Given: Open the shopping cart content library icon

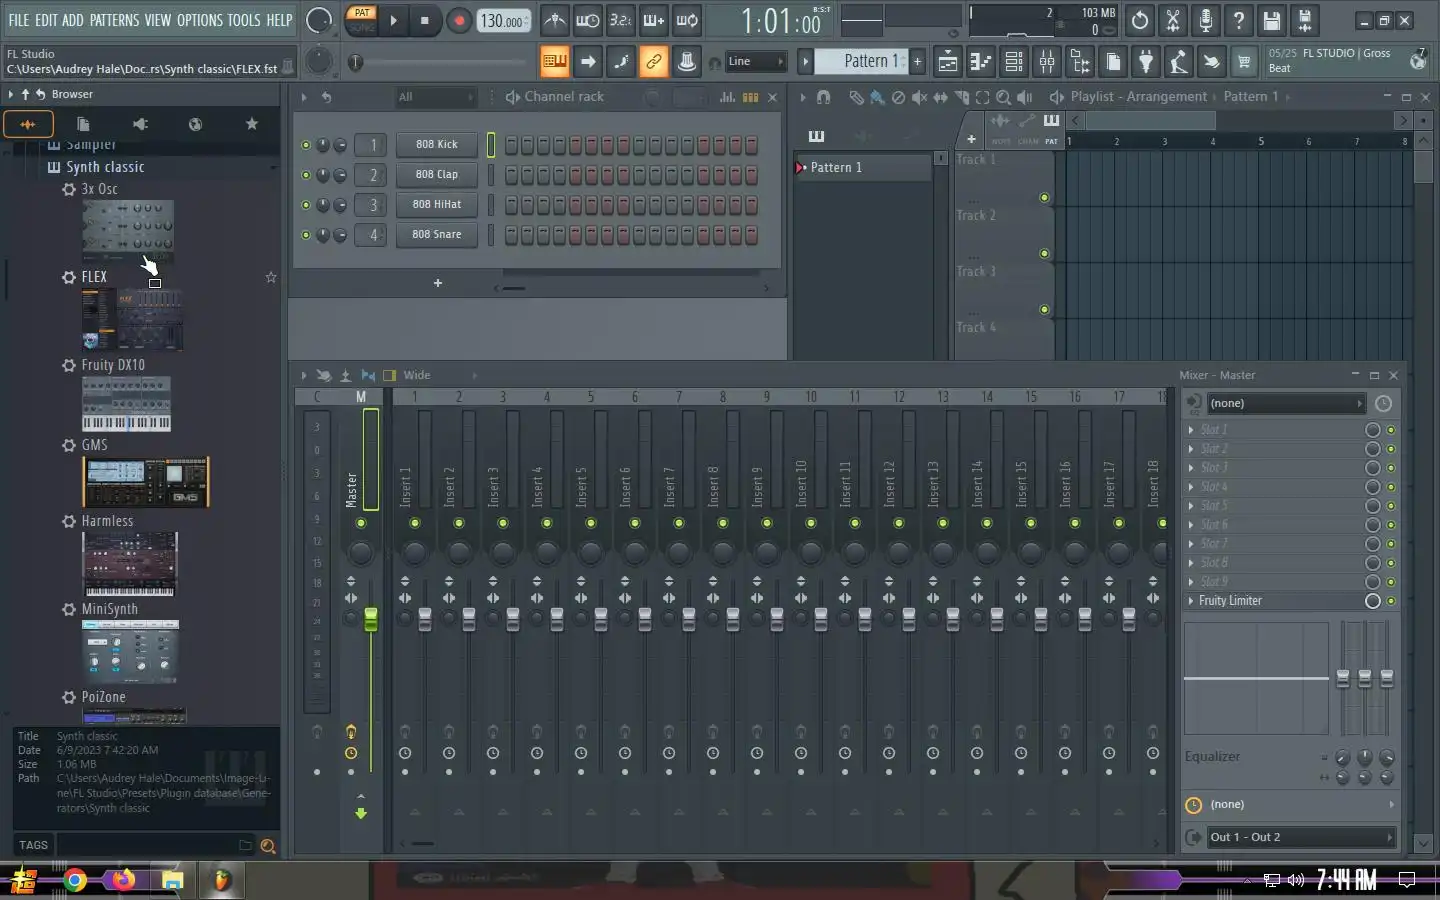Looking at the screenshot, I should pyautogui.click(x=1244, y=62).
